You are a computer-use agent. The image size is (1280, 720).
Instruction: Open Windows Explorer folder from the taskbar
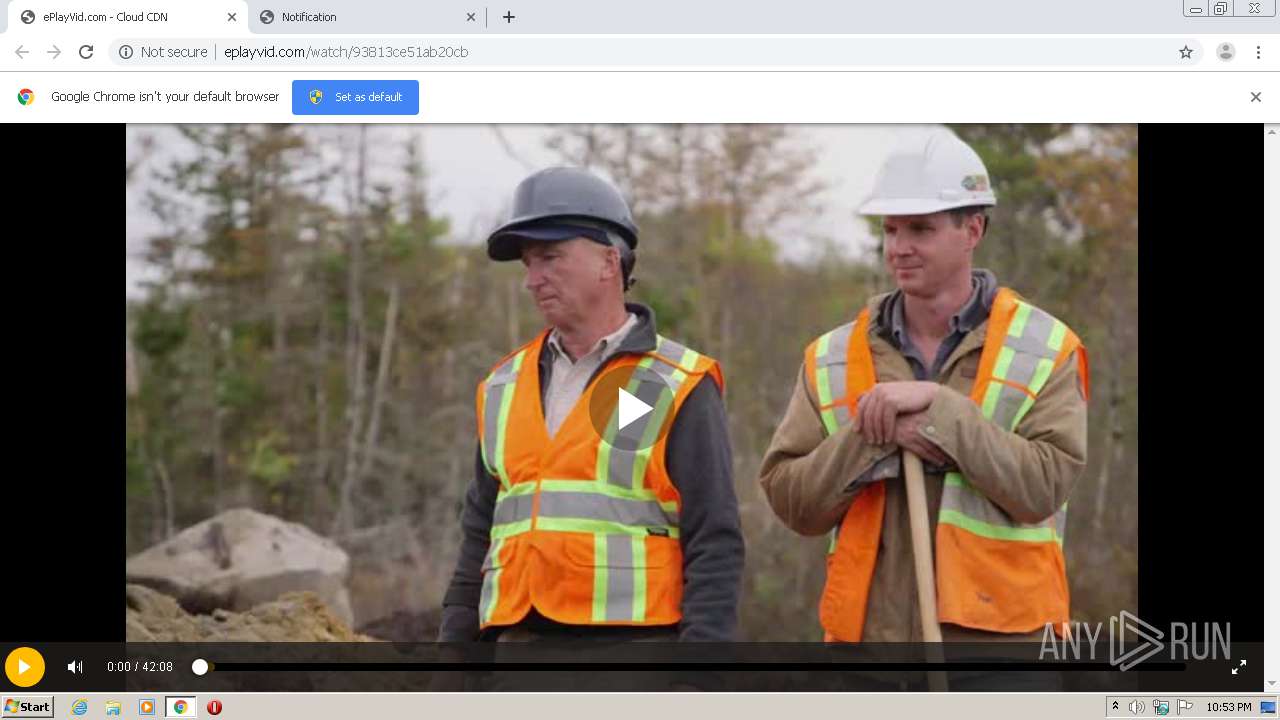(x=113, y=707)
